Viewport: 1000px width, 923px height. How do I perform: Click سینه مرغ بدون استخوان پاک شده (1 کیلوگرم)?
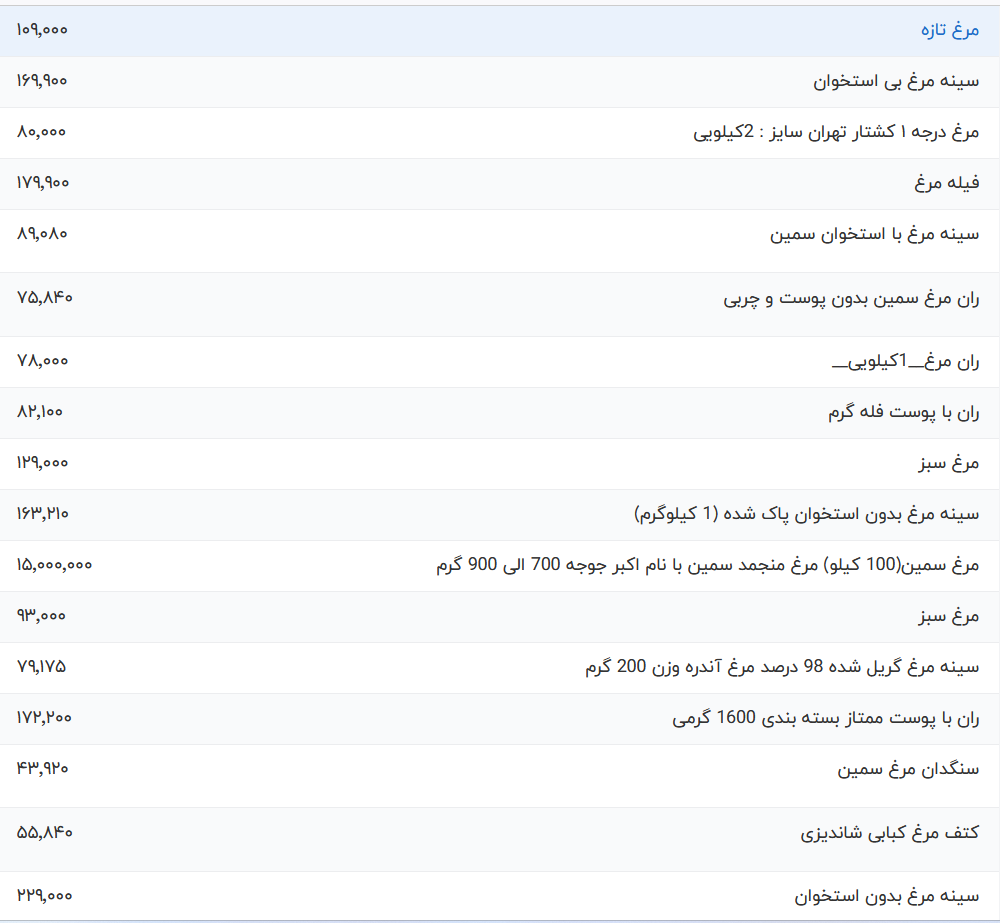pos(807,514)
